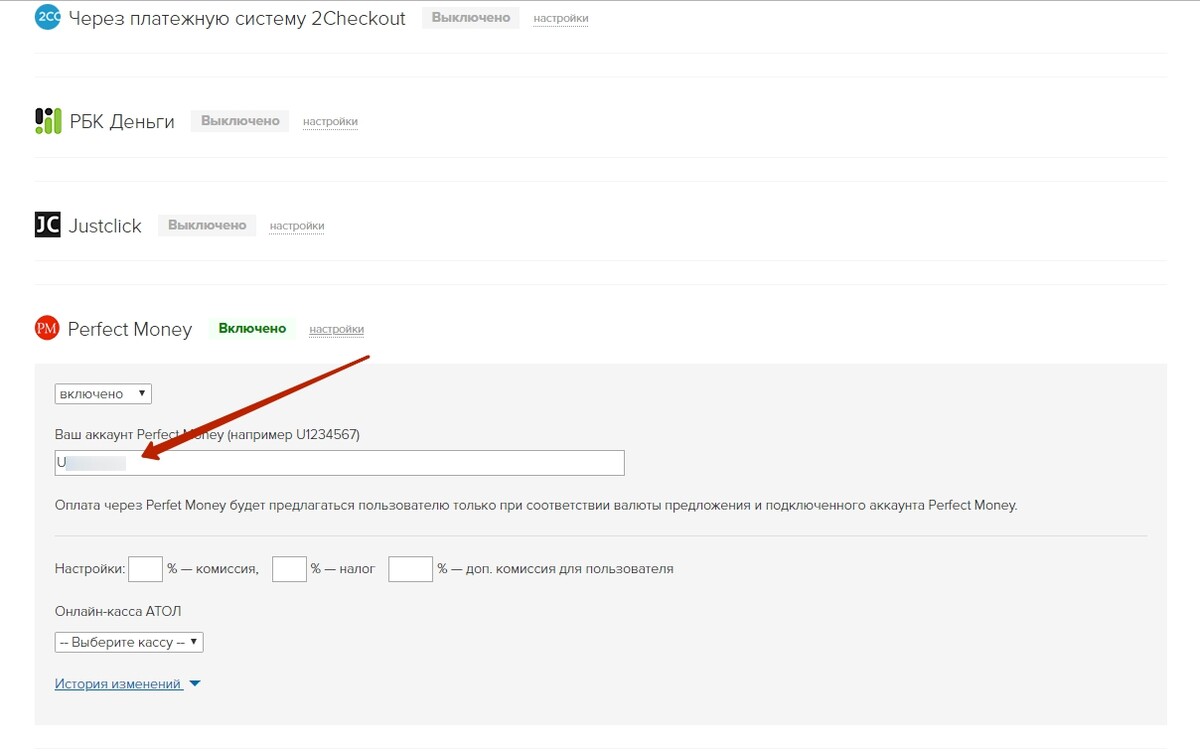The width and height of the screenshot is (1200, 754).
Task: Open the Выберите кассу dropdown
Action: [129, 642]
